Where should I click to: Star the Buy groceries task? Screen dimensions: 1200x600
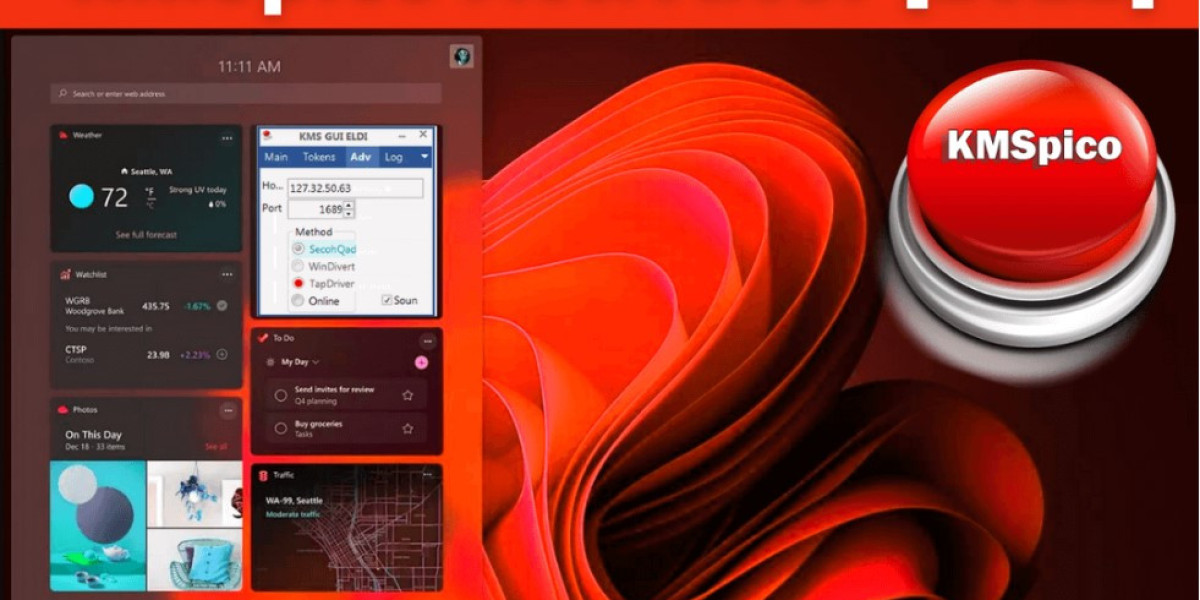[x=407, y=428]
